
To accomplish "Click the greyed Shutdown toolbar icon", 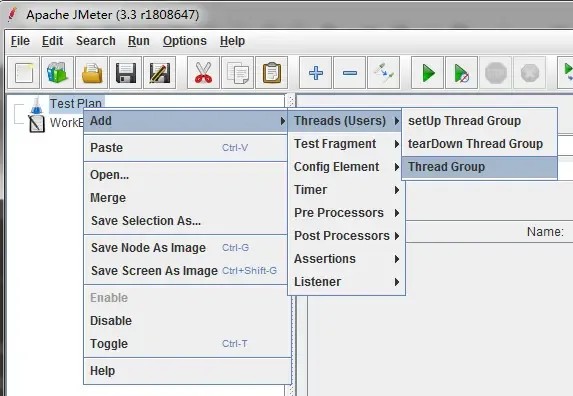I will click(530, 73).
